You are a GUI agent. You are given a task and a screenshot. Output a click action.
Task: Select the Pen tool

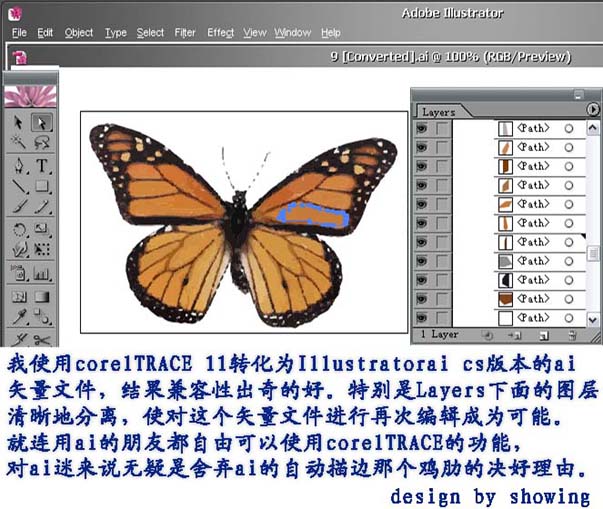pyautogui.click(x=18, y=165)
